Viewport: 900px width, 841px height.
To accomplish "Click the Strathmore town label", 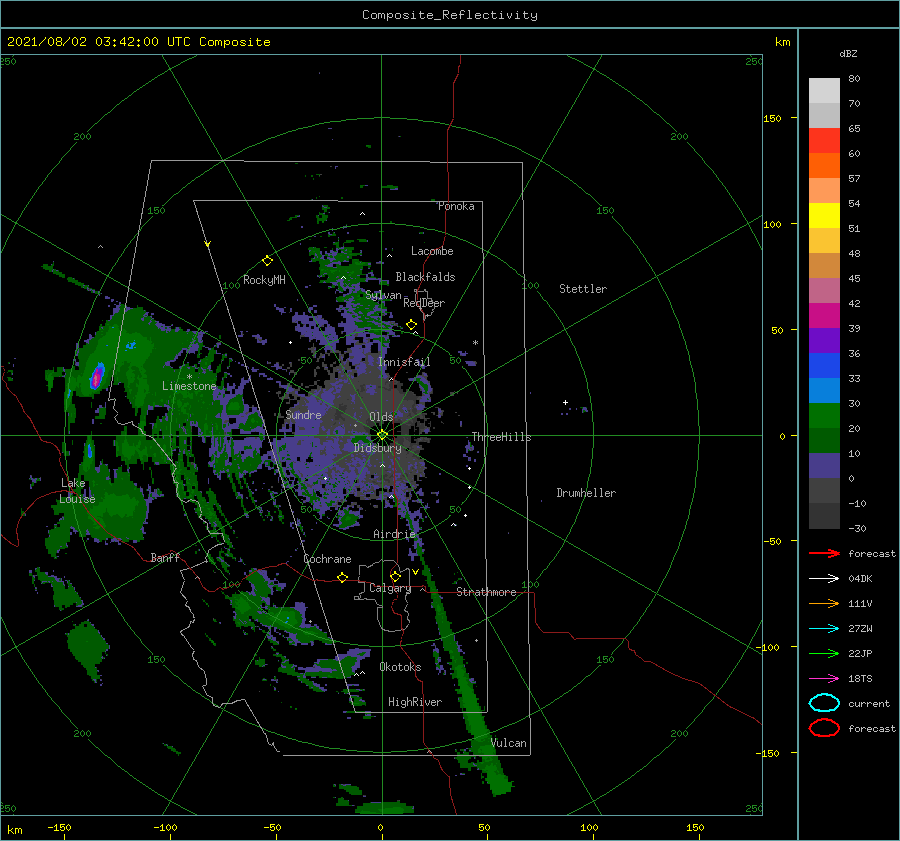I will pos(486,592).
